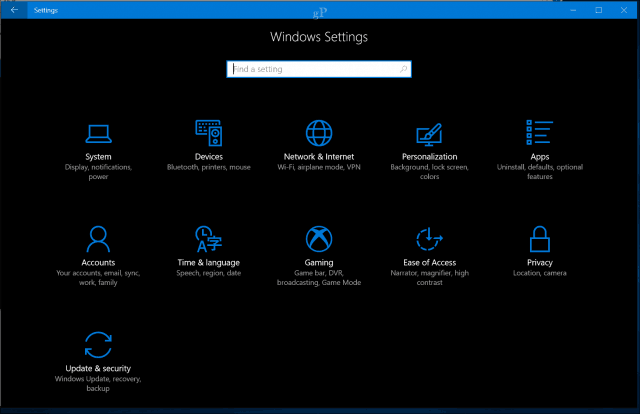Close the Settings window
This screenshot has height=414, width=640.
[x=624, y=10]
